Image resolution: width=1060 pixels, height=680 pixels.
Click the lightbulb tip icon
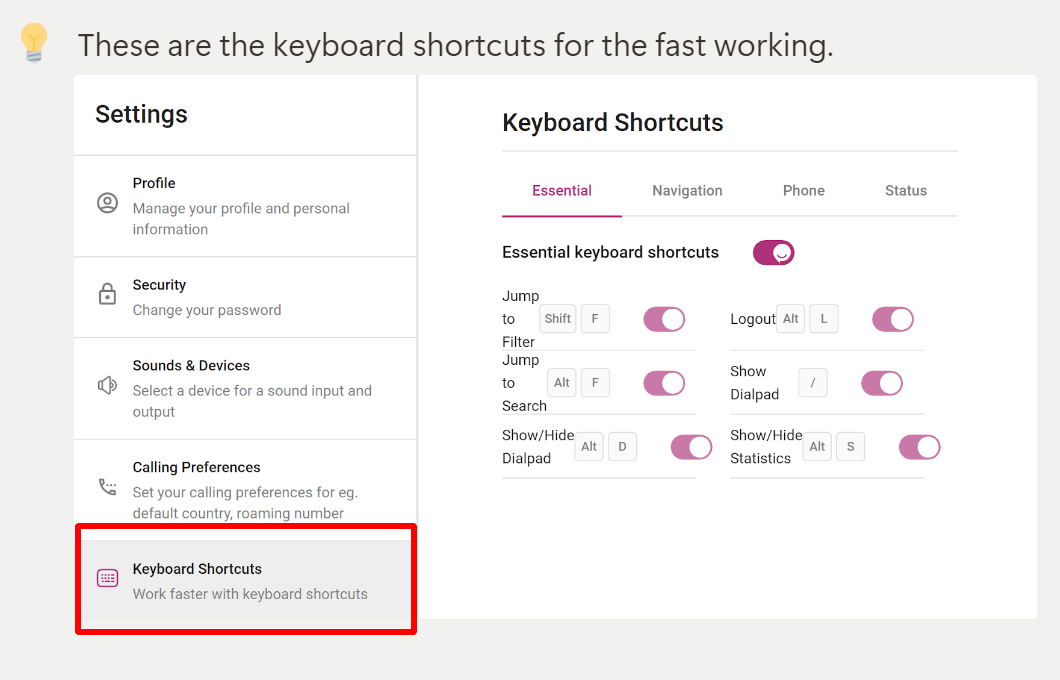pyautogui.click(x=34, y=43)
